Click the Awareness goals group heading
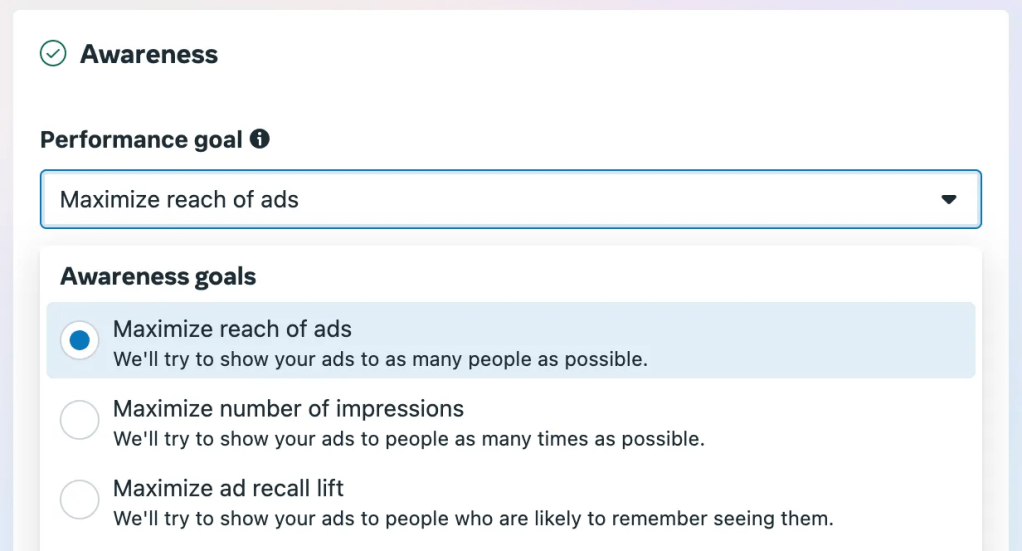Screen dimensions: 1022x551 click(158, 277)
